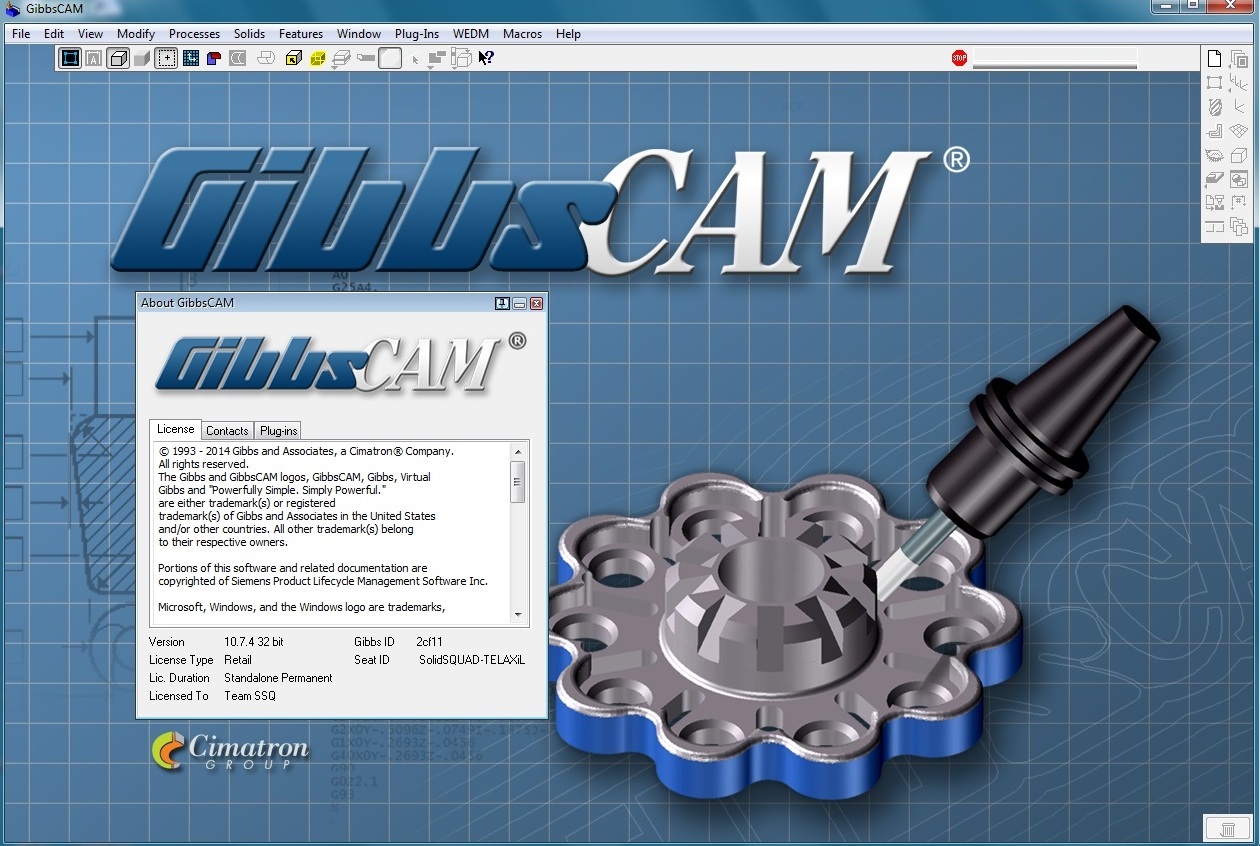Viewport: 1260px width, 846px height.
Task: Expand the multiple coordinate axes palette icon
Action: (1238, 84)
